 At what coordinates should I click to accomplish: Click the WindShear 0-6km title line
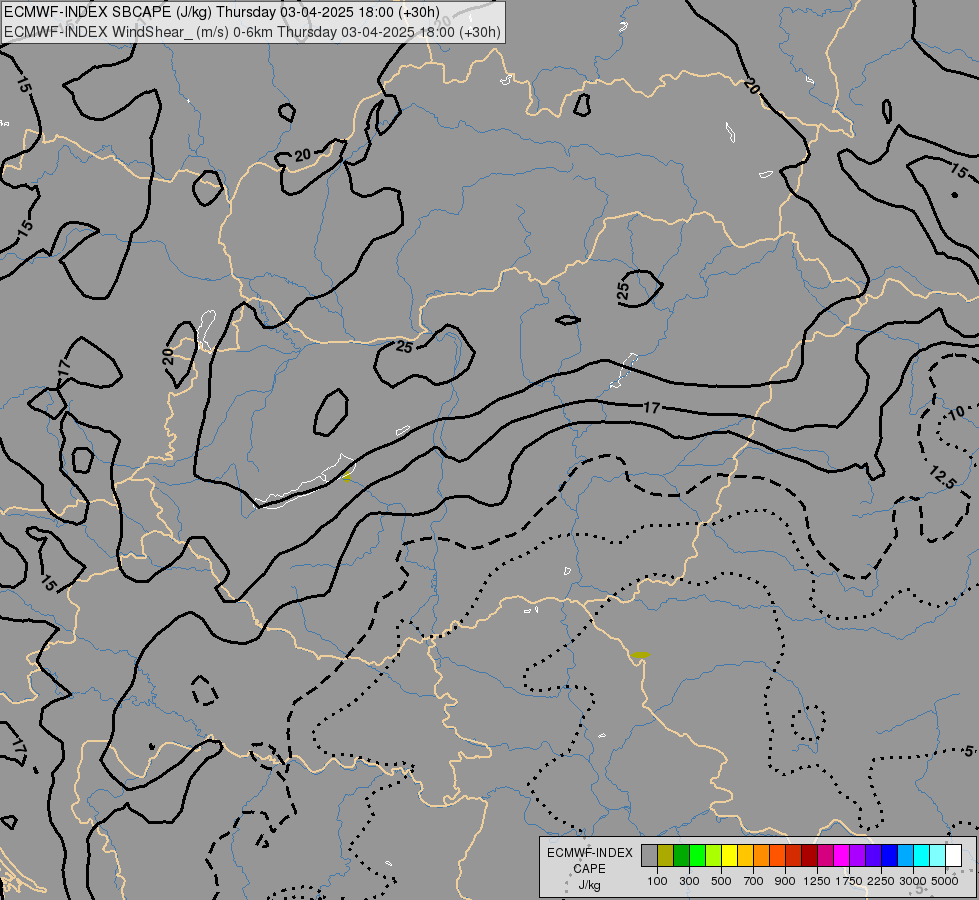[252, 32]
